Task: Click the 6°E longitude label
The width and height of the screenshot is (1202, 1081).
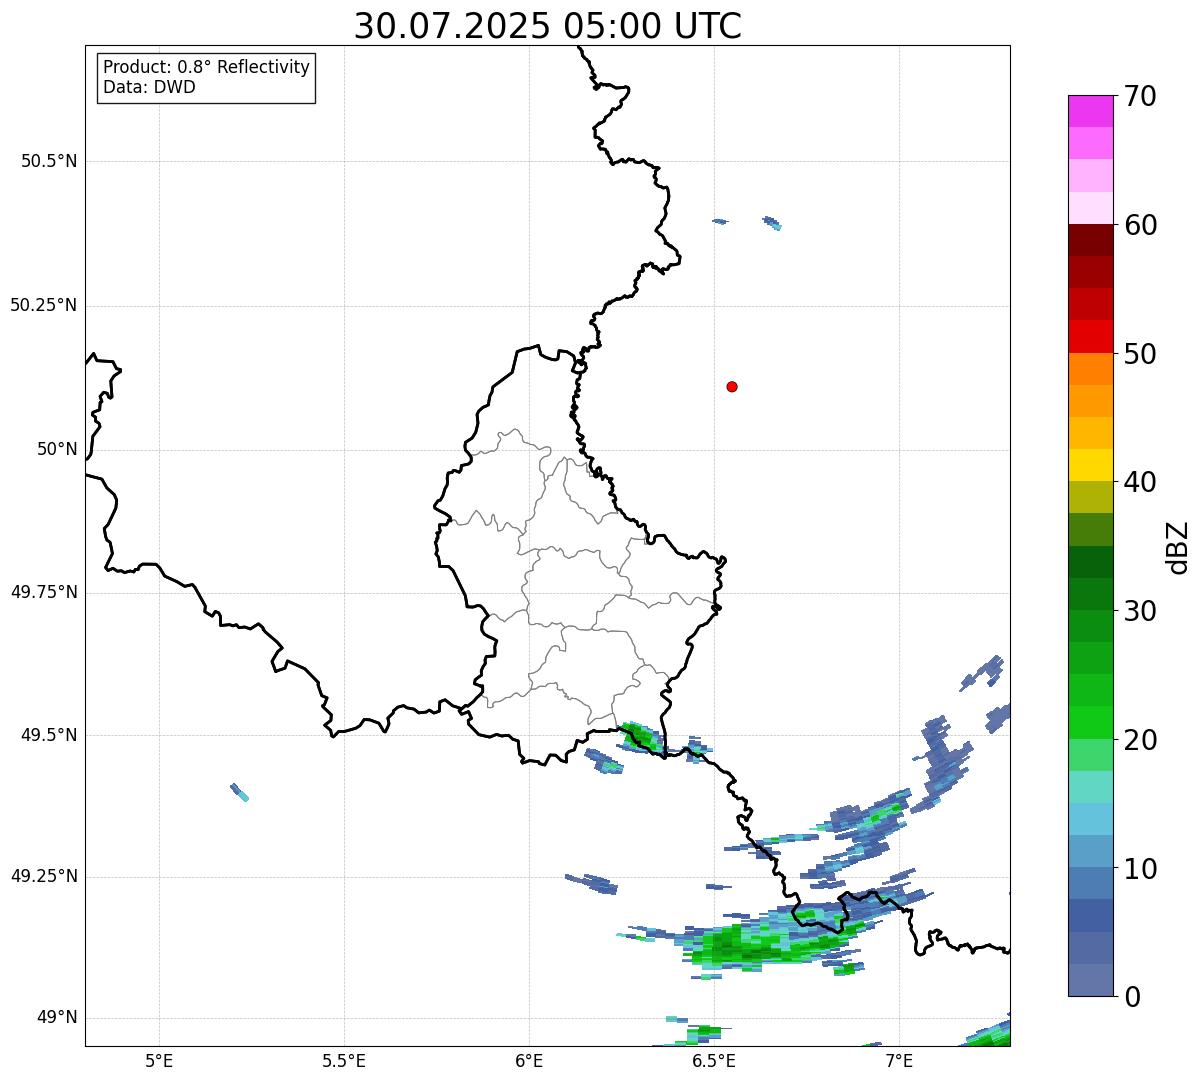Action: pos(529,1060)
